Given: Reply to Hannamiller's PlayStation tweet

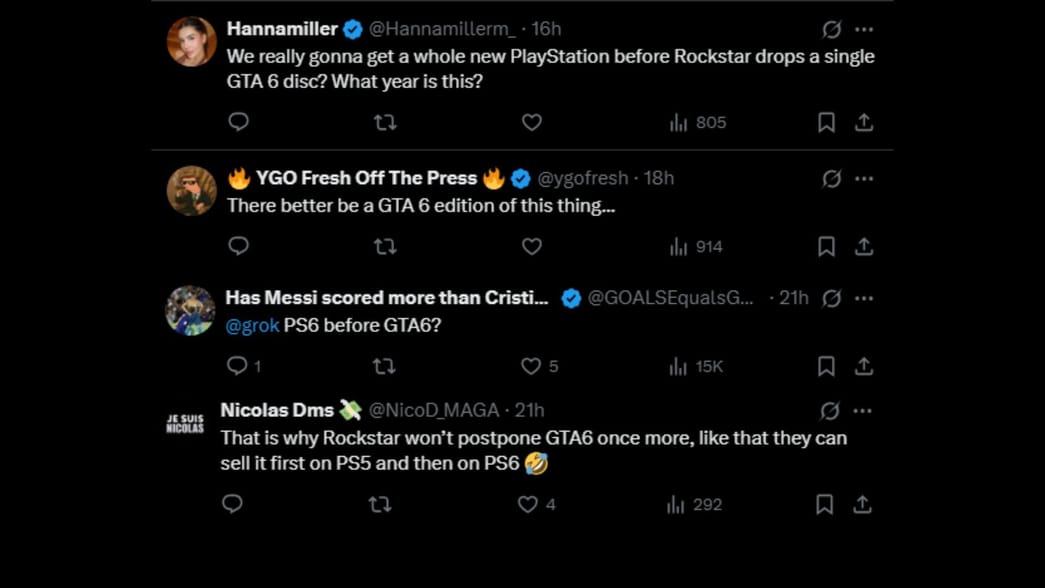Looking at the screenshot, I should 237,122.
